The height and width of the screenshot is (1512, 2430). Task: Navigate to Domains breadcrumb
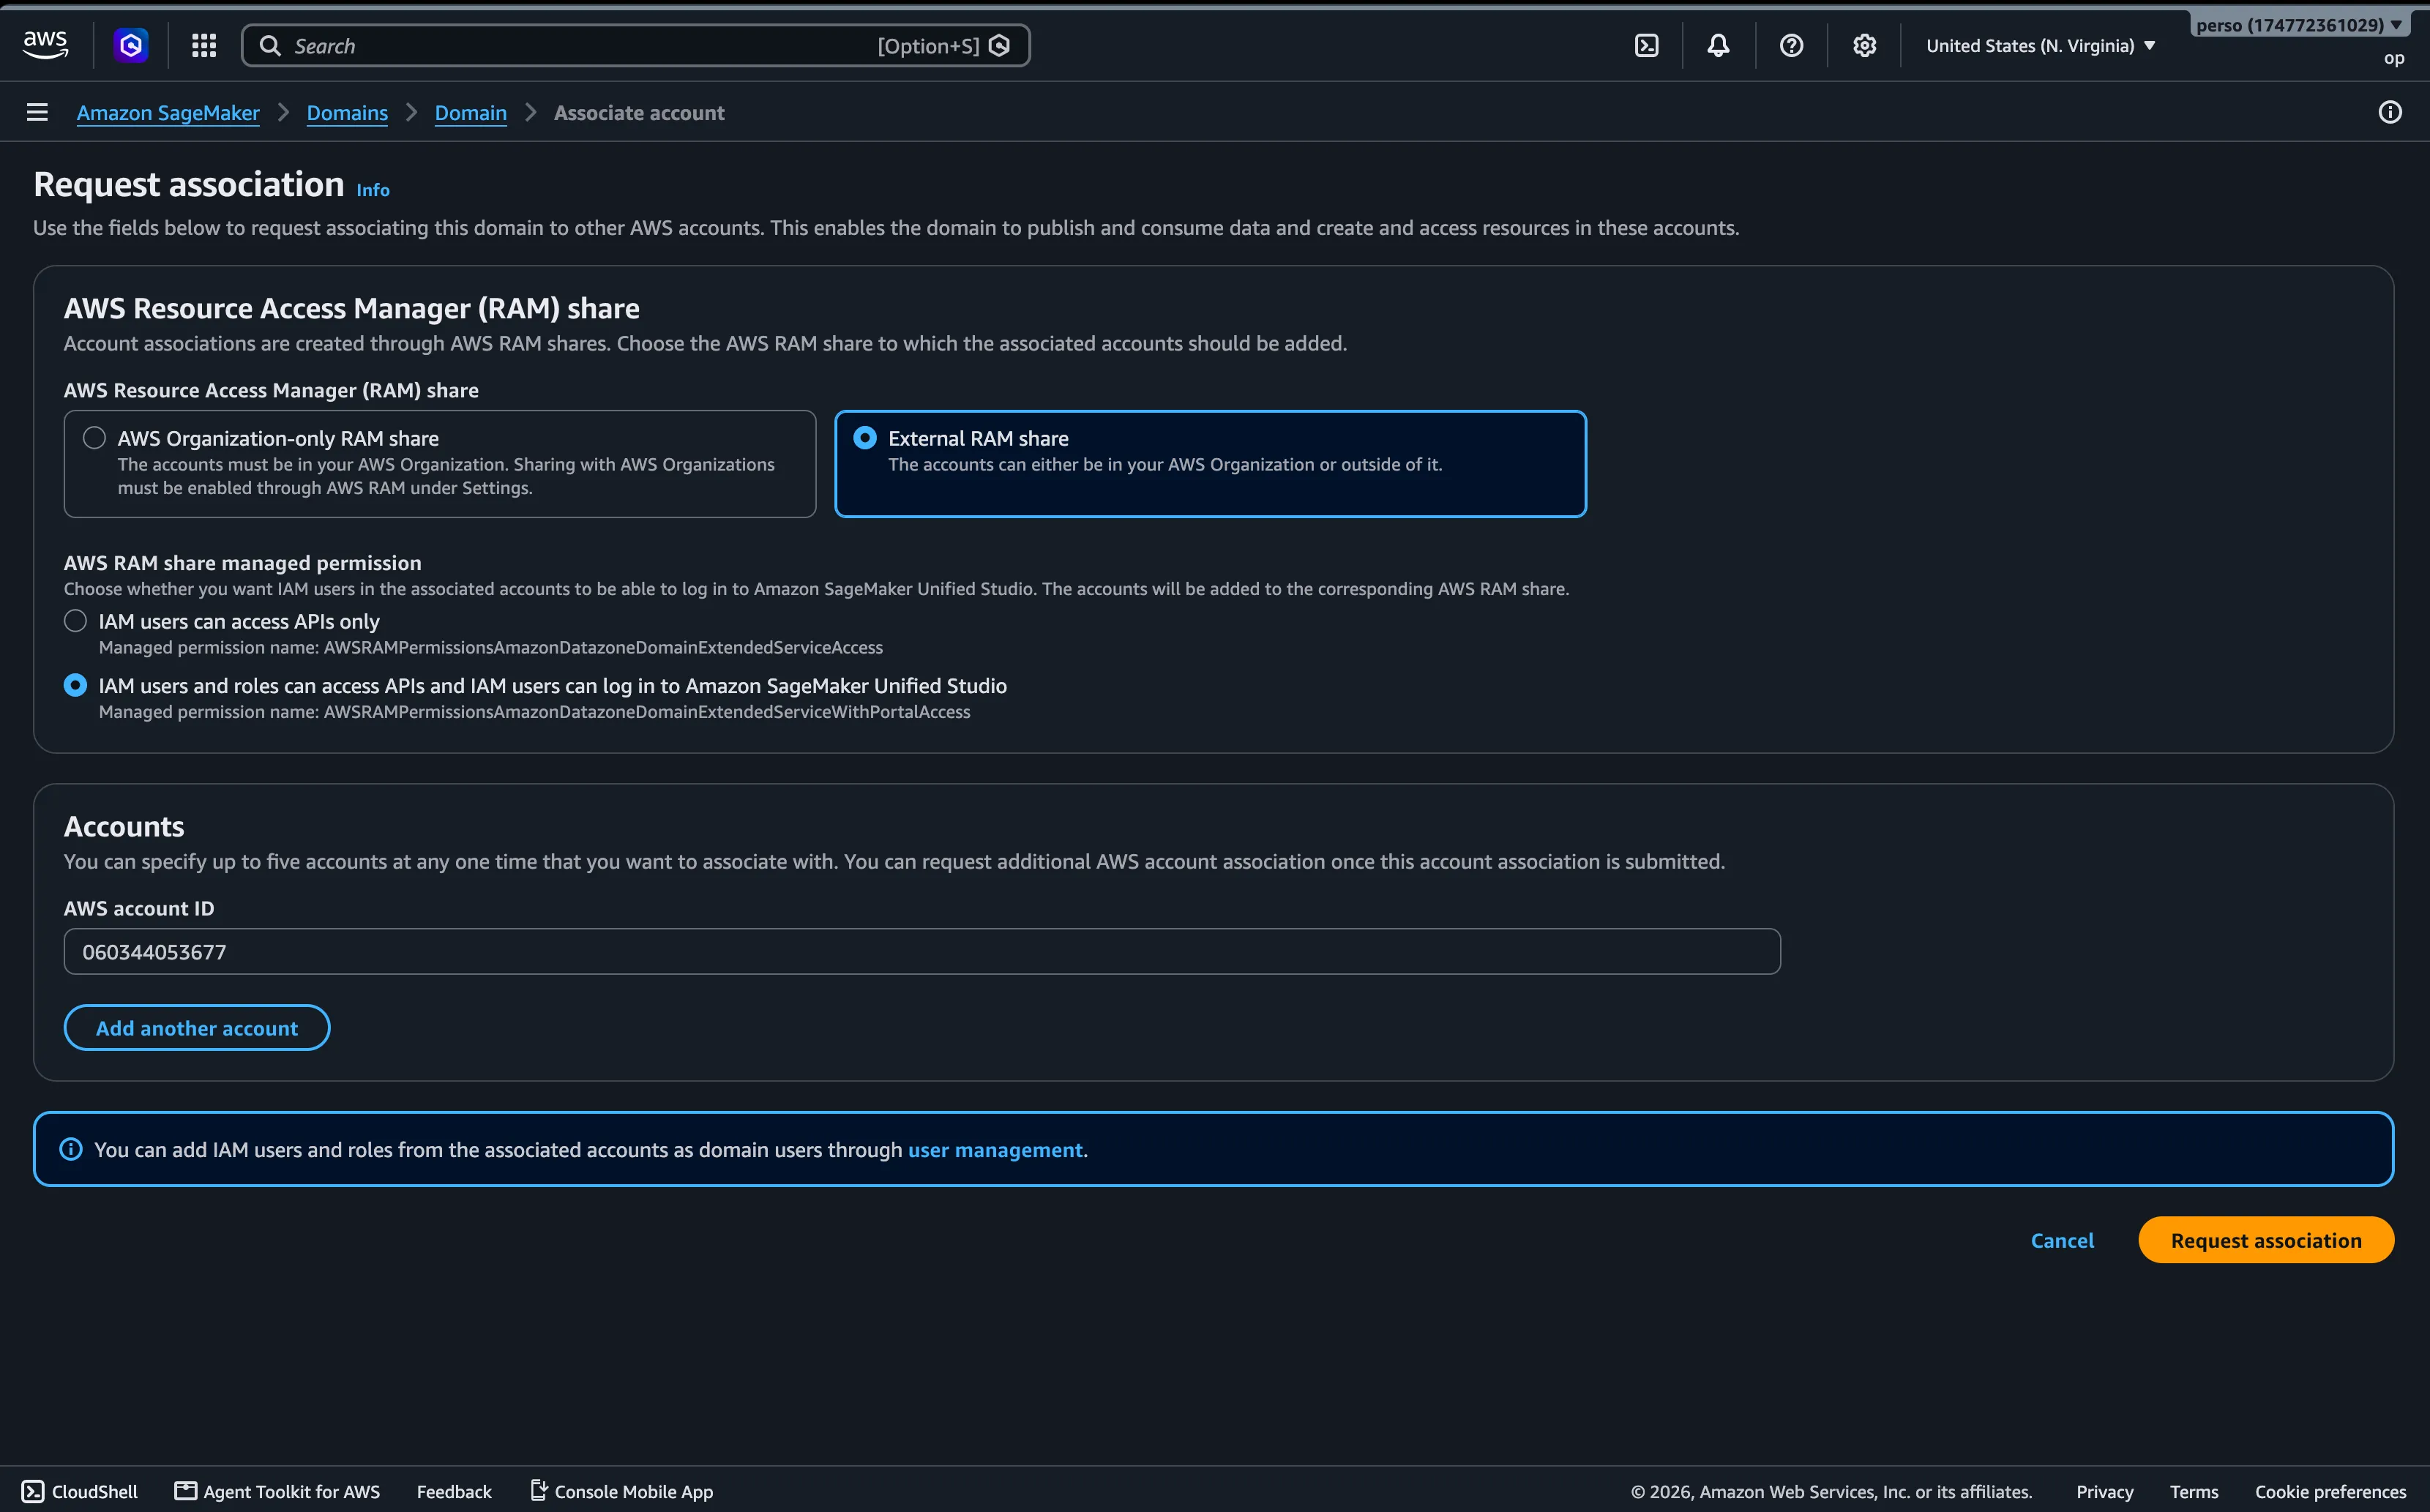[347, 113]
